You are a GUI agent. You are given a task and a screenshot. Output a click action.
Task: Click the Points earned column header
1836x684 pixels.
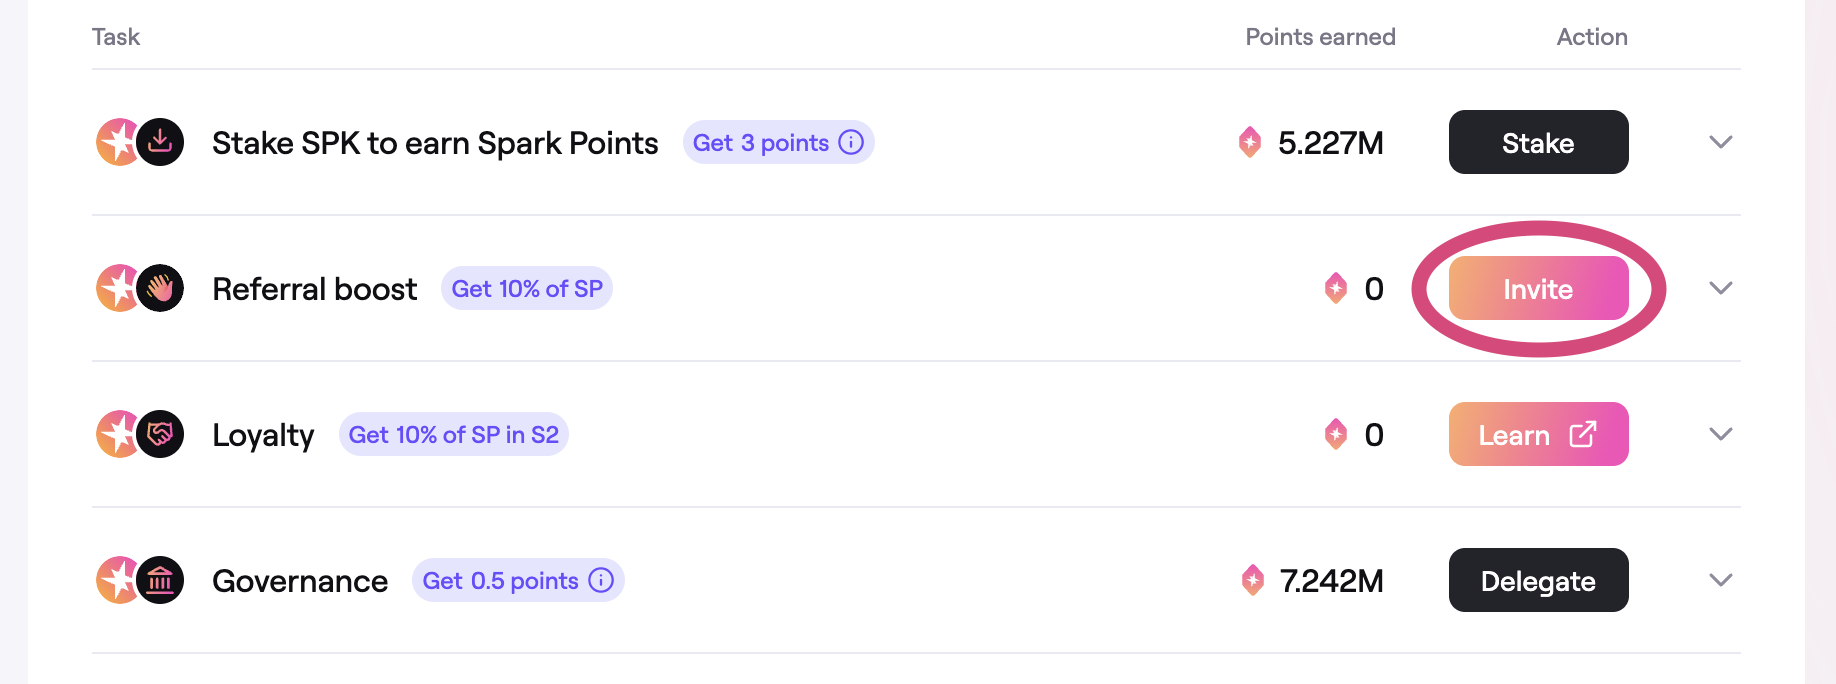coord(1320,37)
